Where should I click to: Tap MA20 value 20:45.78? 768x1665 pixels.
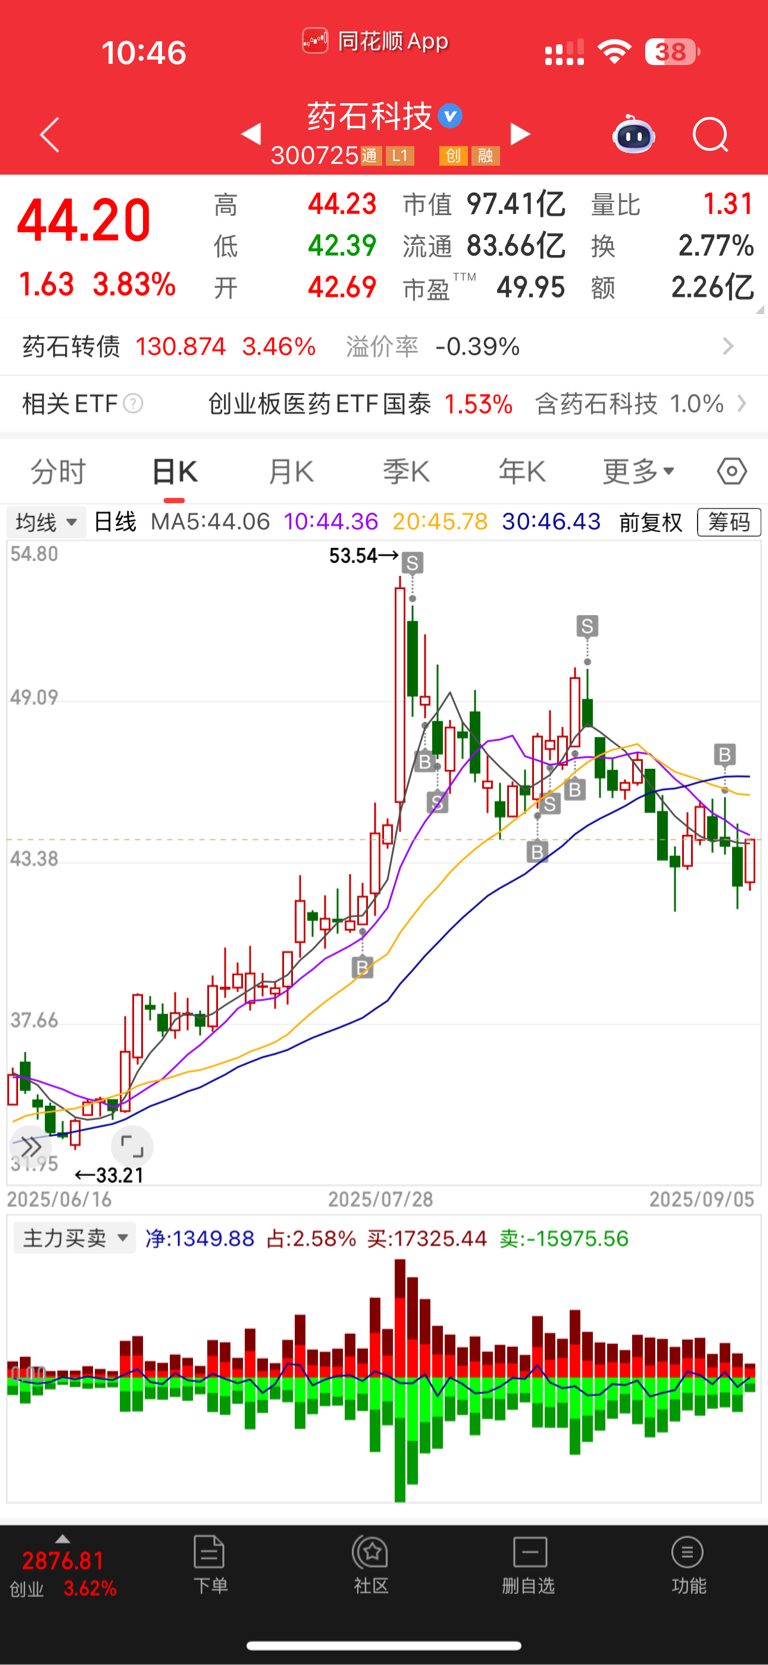[440, 522]
